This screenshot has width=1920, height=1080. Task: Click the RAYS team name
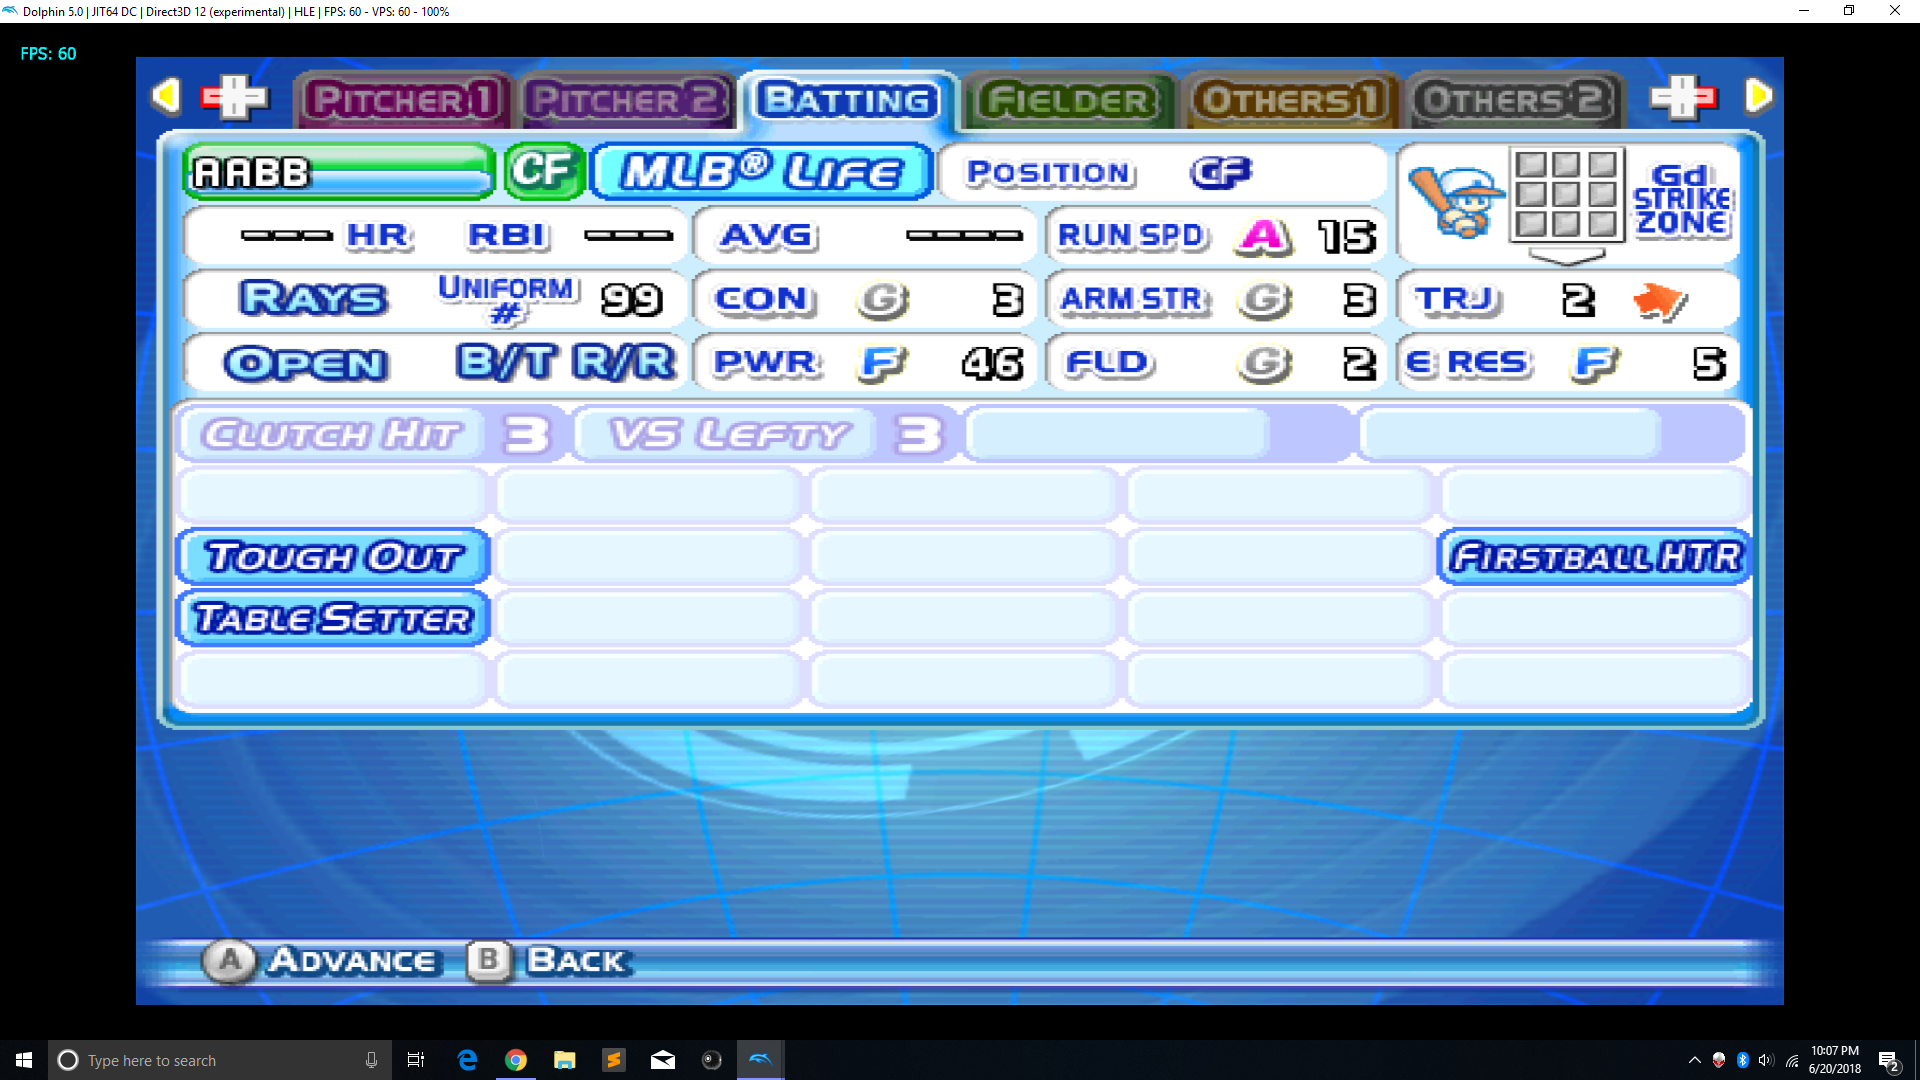(x=313, y=299)
